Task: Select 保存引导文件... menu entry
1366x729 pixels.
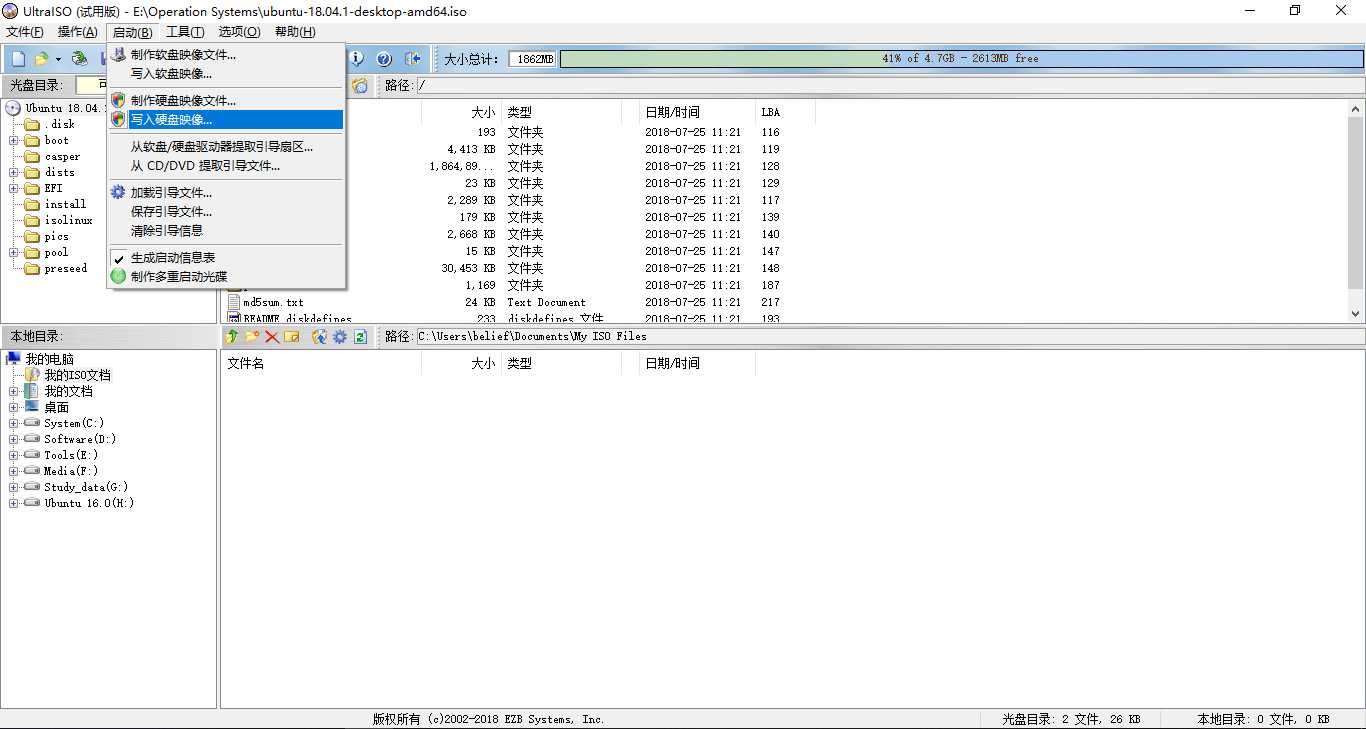Action: (226, 211)
